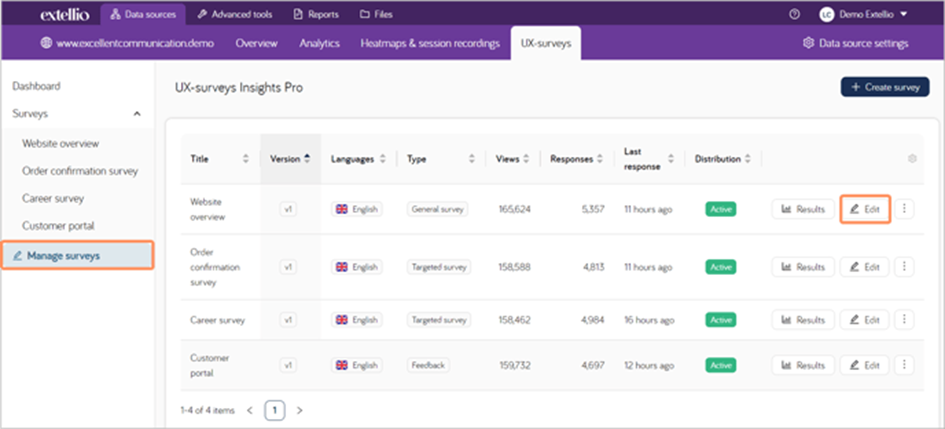This screenshot has height=429, width=945.
Task: Open more options for Website overview row
Action: tap(904, 209)
